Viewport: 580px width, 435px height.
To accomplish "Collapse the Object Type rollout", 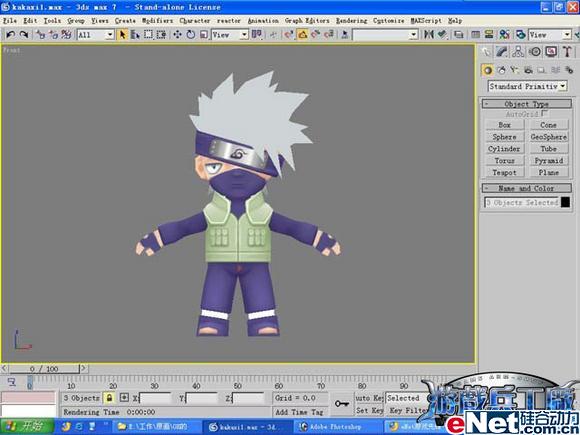I will [x=526, y=104].
